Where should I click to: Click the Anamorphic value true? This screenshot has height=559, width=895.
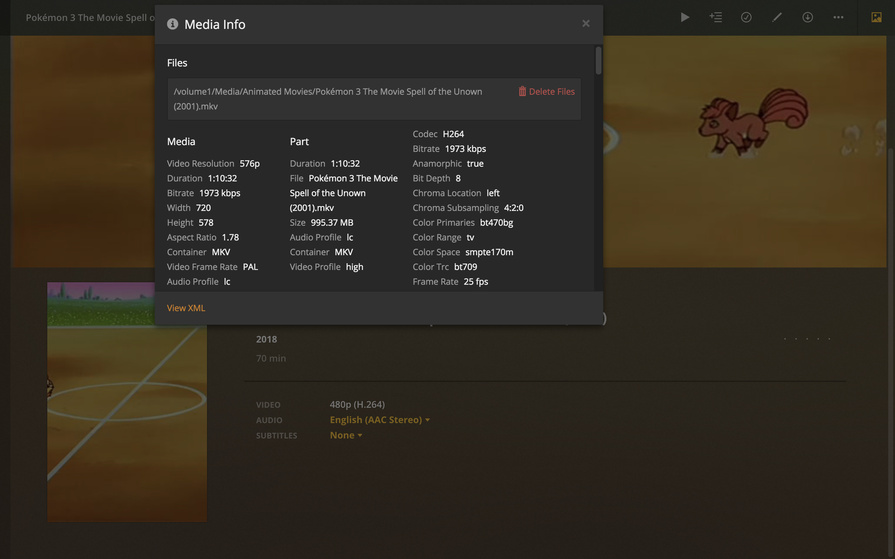click(x=475, y=163)
